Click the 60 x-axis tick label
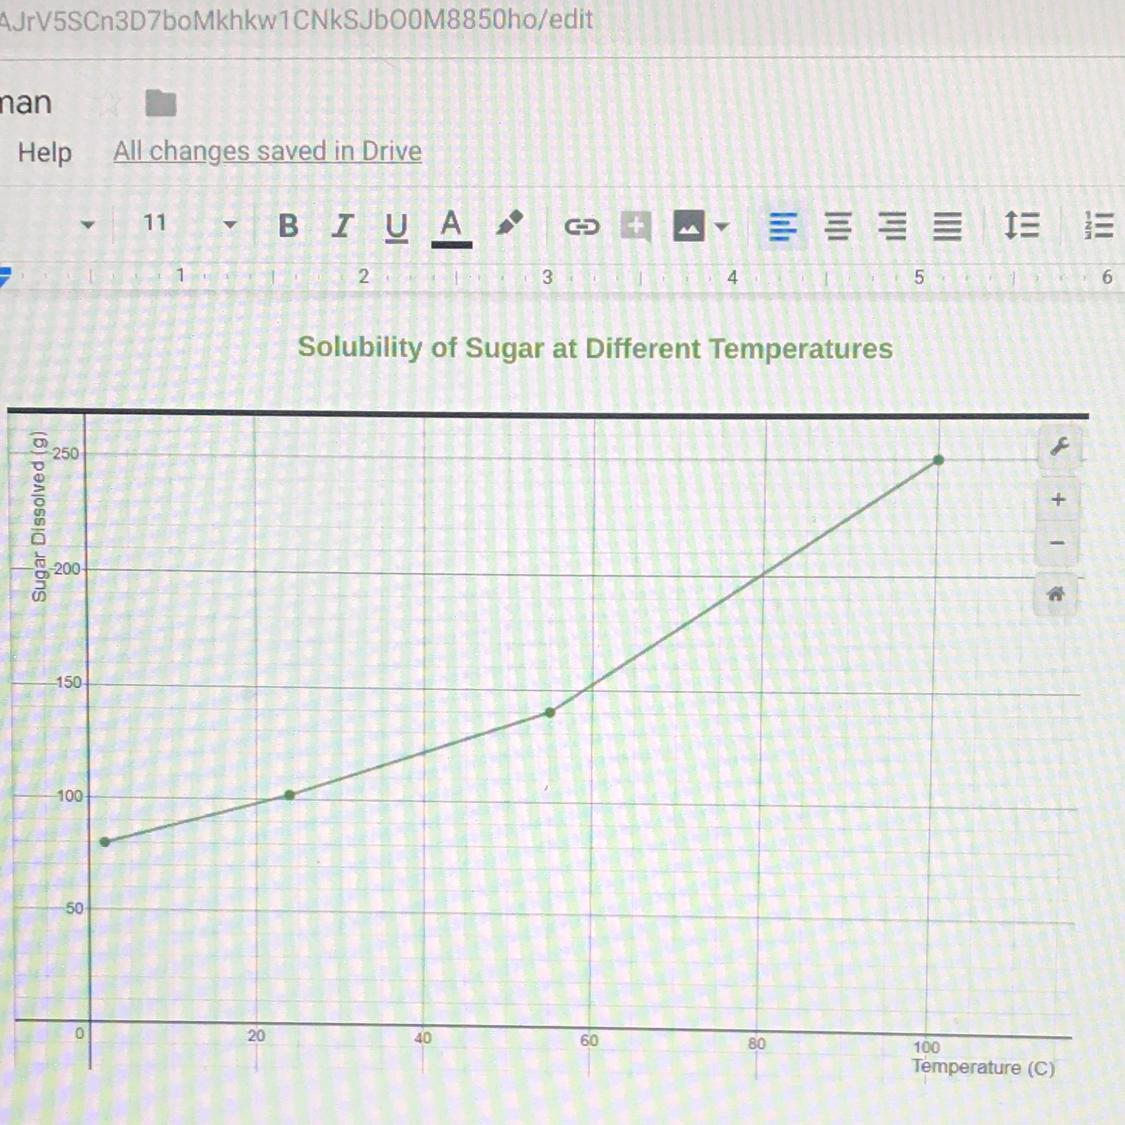The width and height of the screenshot is (1125, 1125). click(589, 1040)
